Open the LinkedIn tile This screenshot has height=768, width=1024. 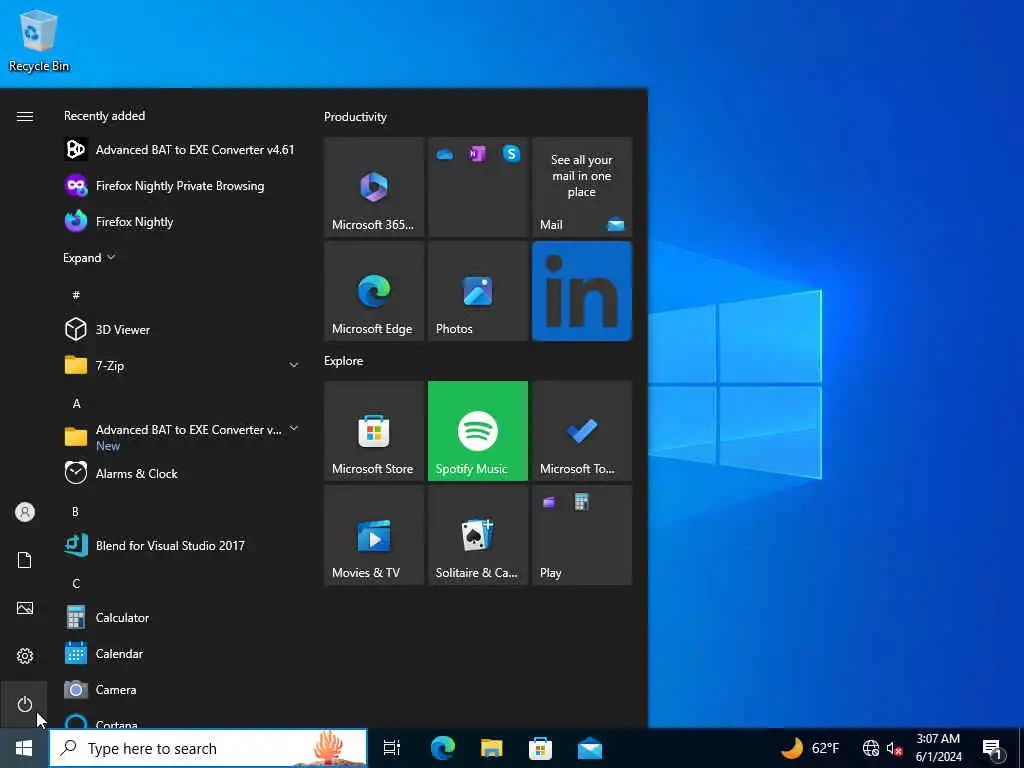coord(582,291)
